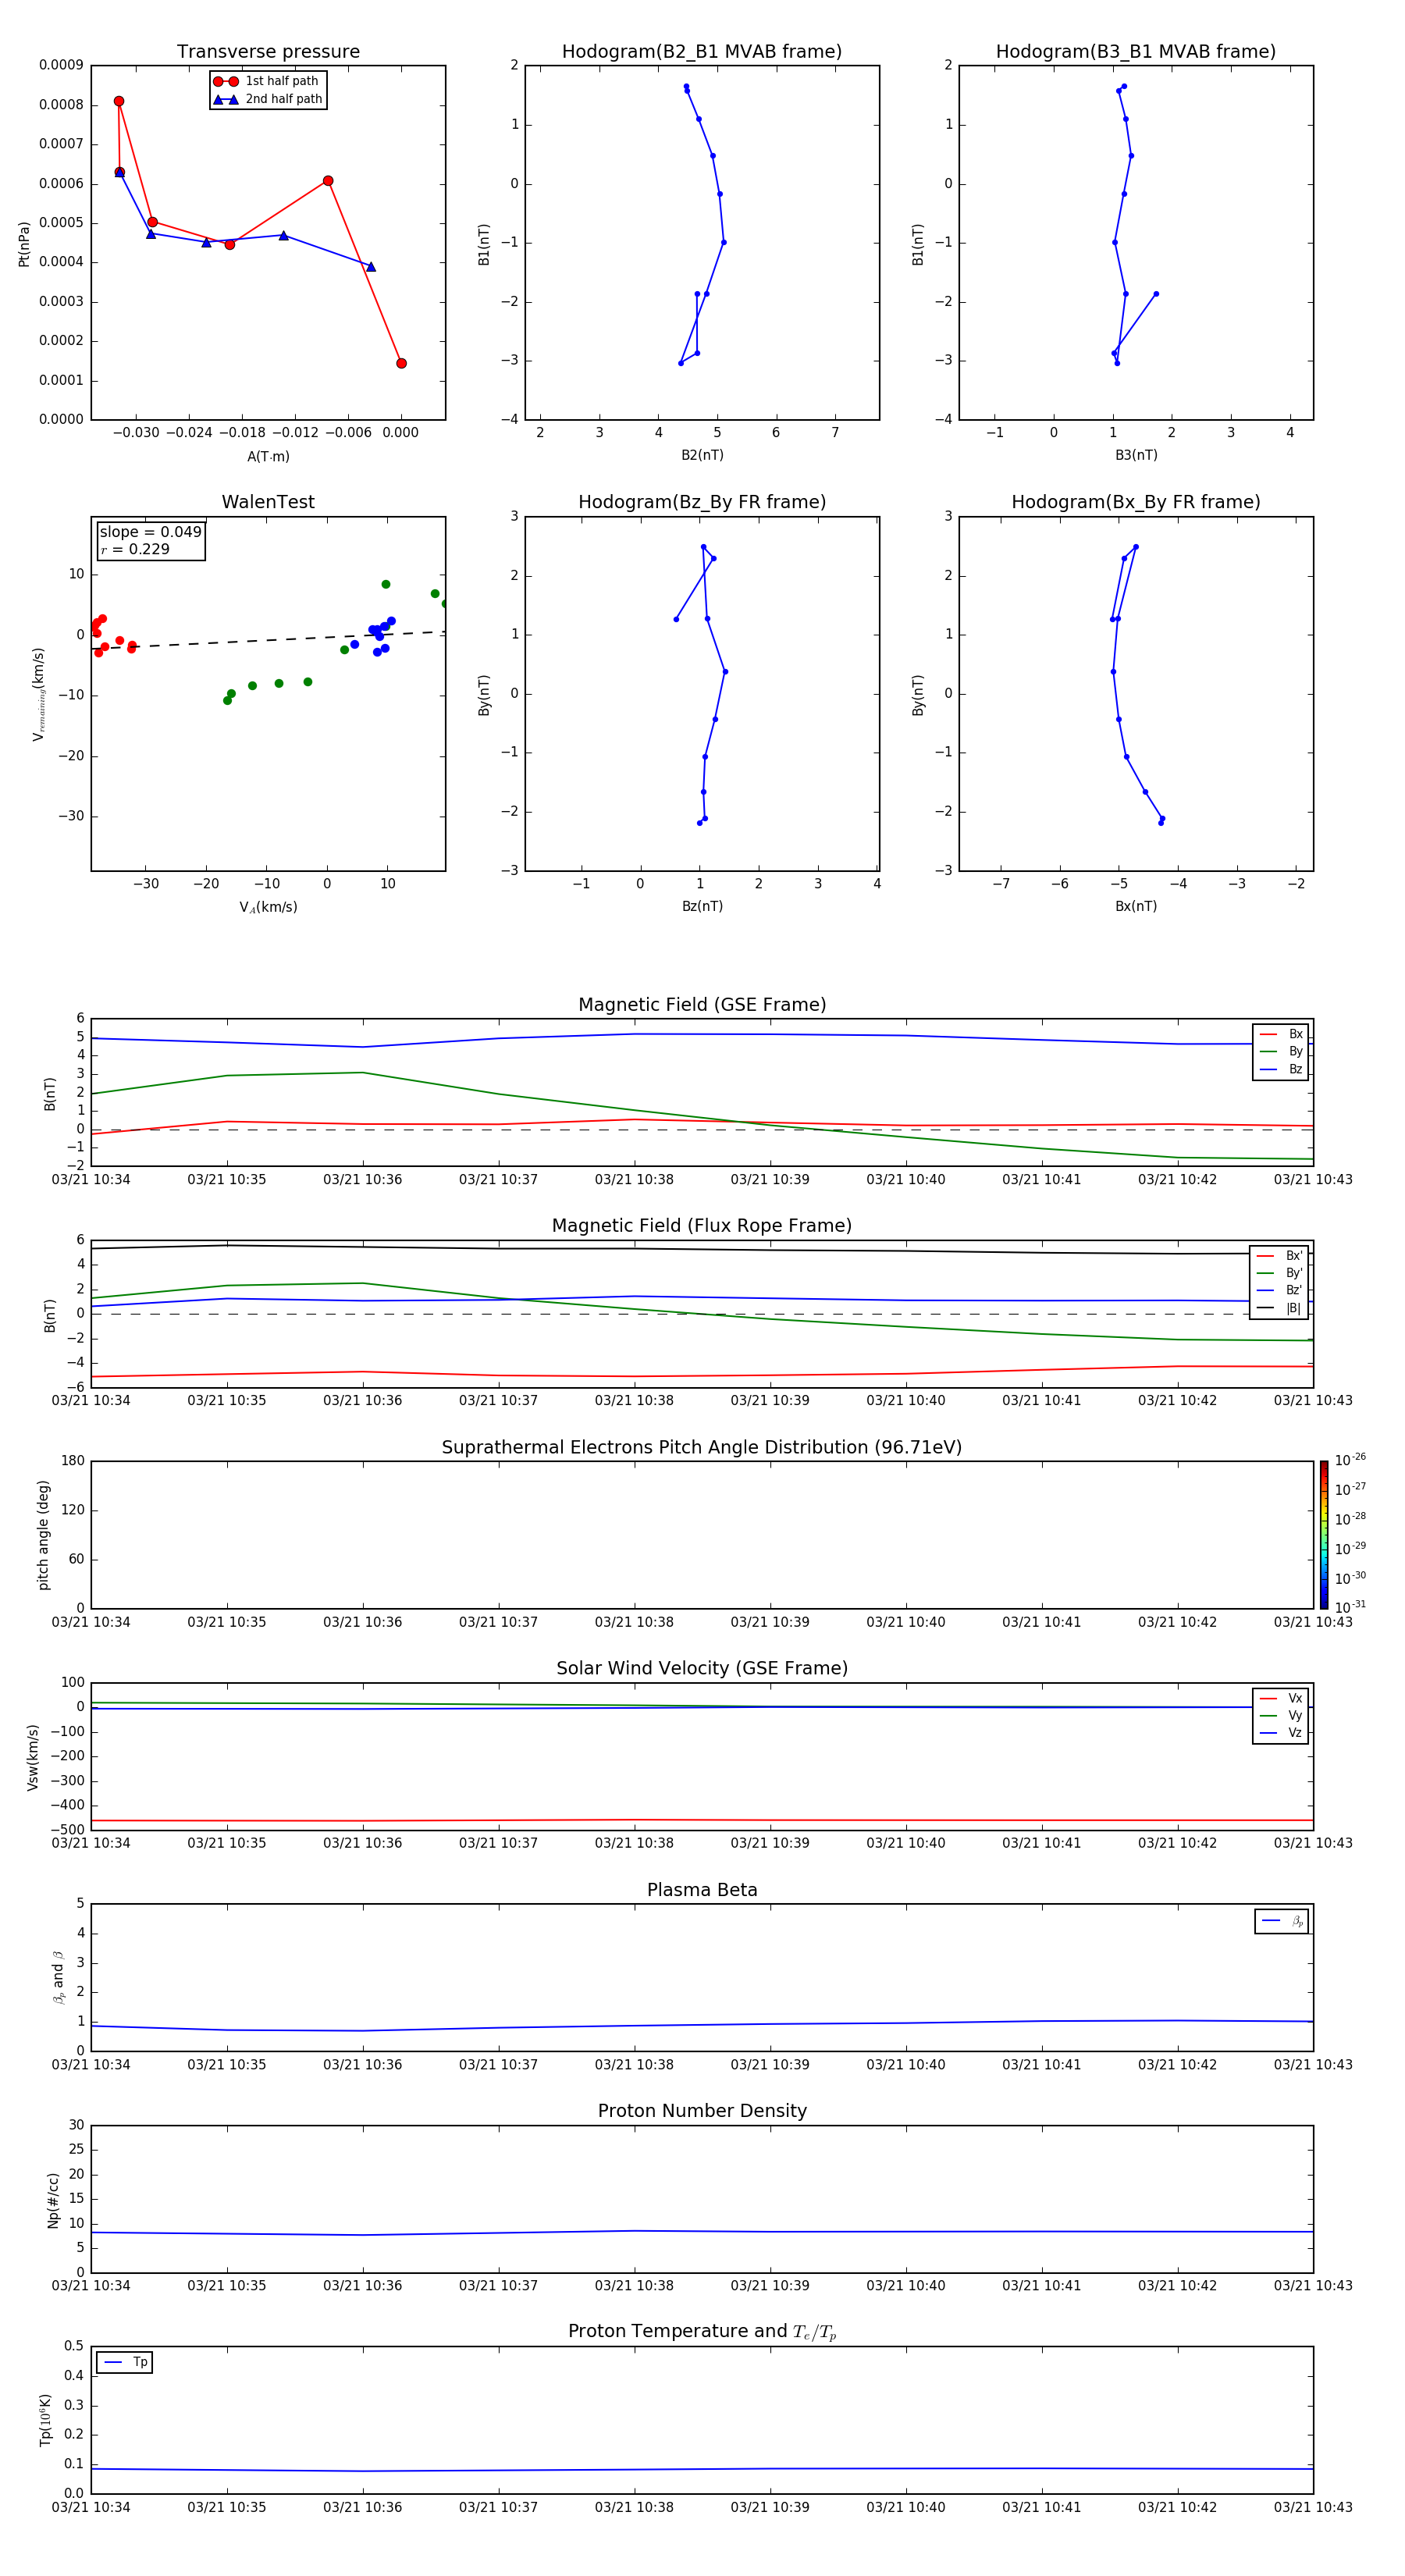Click the pitch angle colorbar

[x=1324, y=1535]
